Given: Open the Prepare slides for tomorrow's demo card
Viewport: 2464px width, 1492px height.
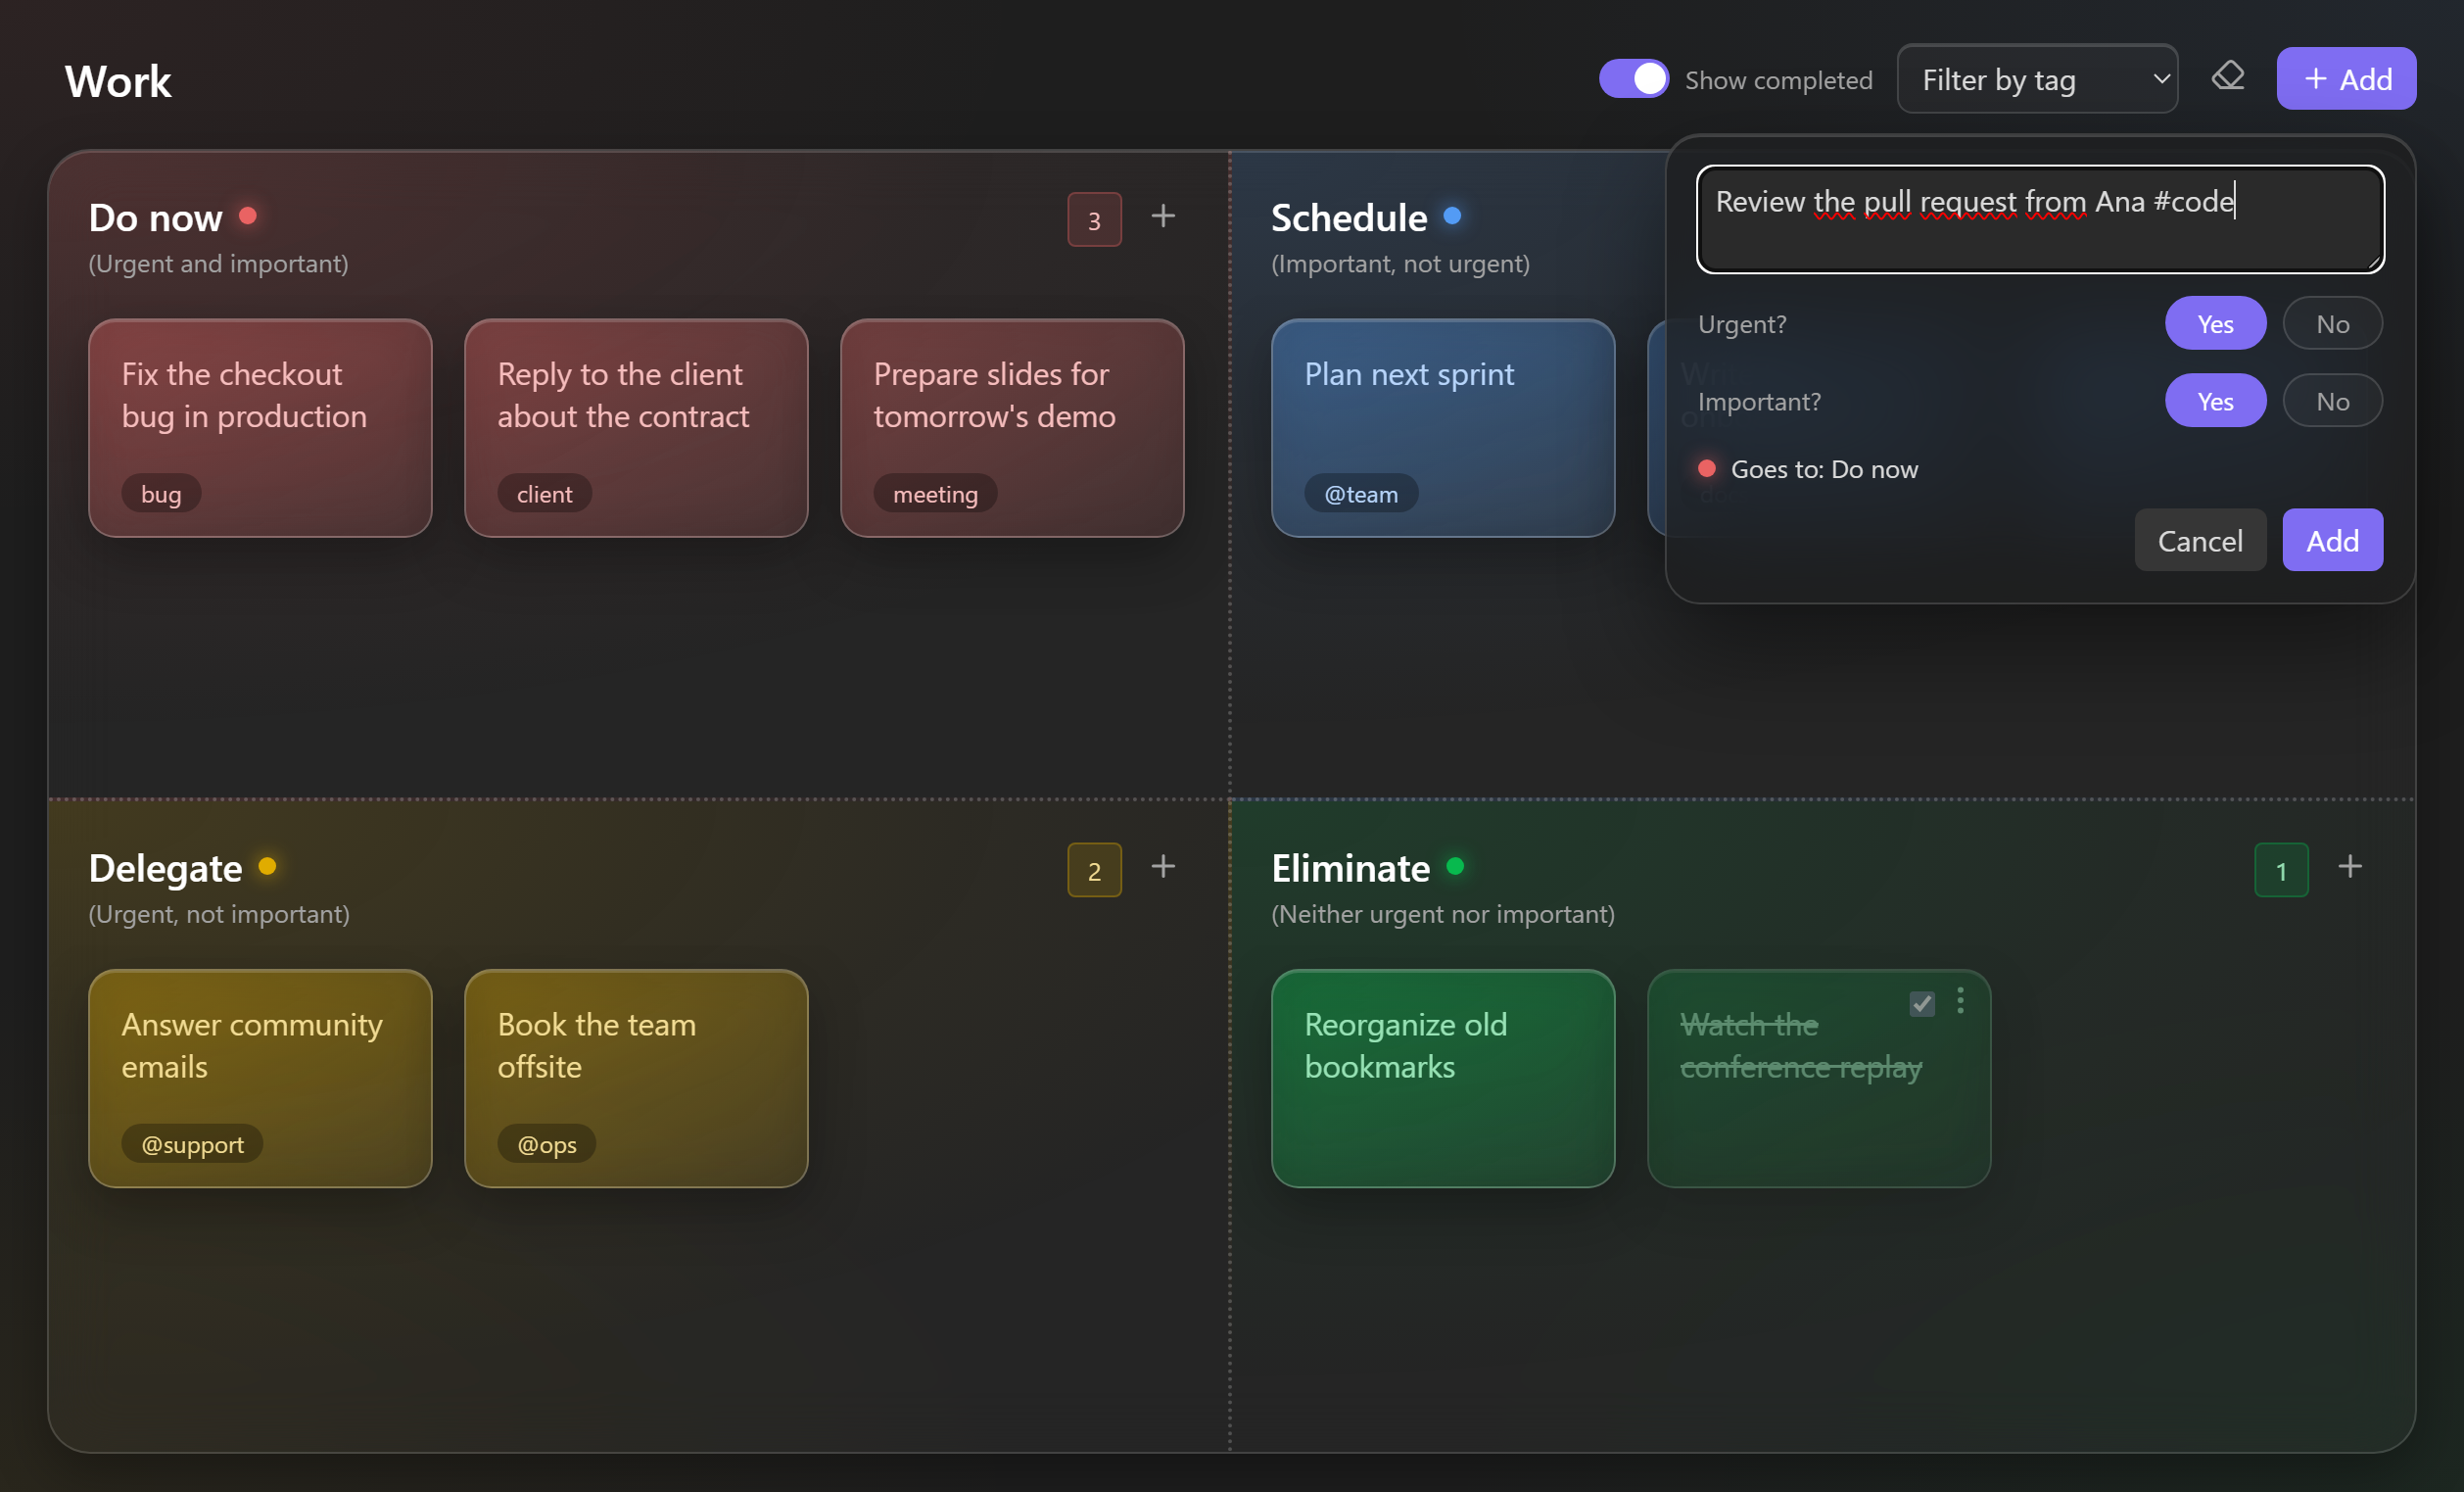Looking at the screenshot, I should tap(1012, 428).
